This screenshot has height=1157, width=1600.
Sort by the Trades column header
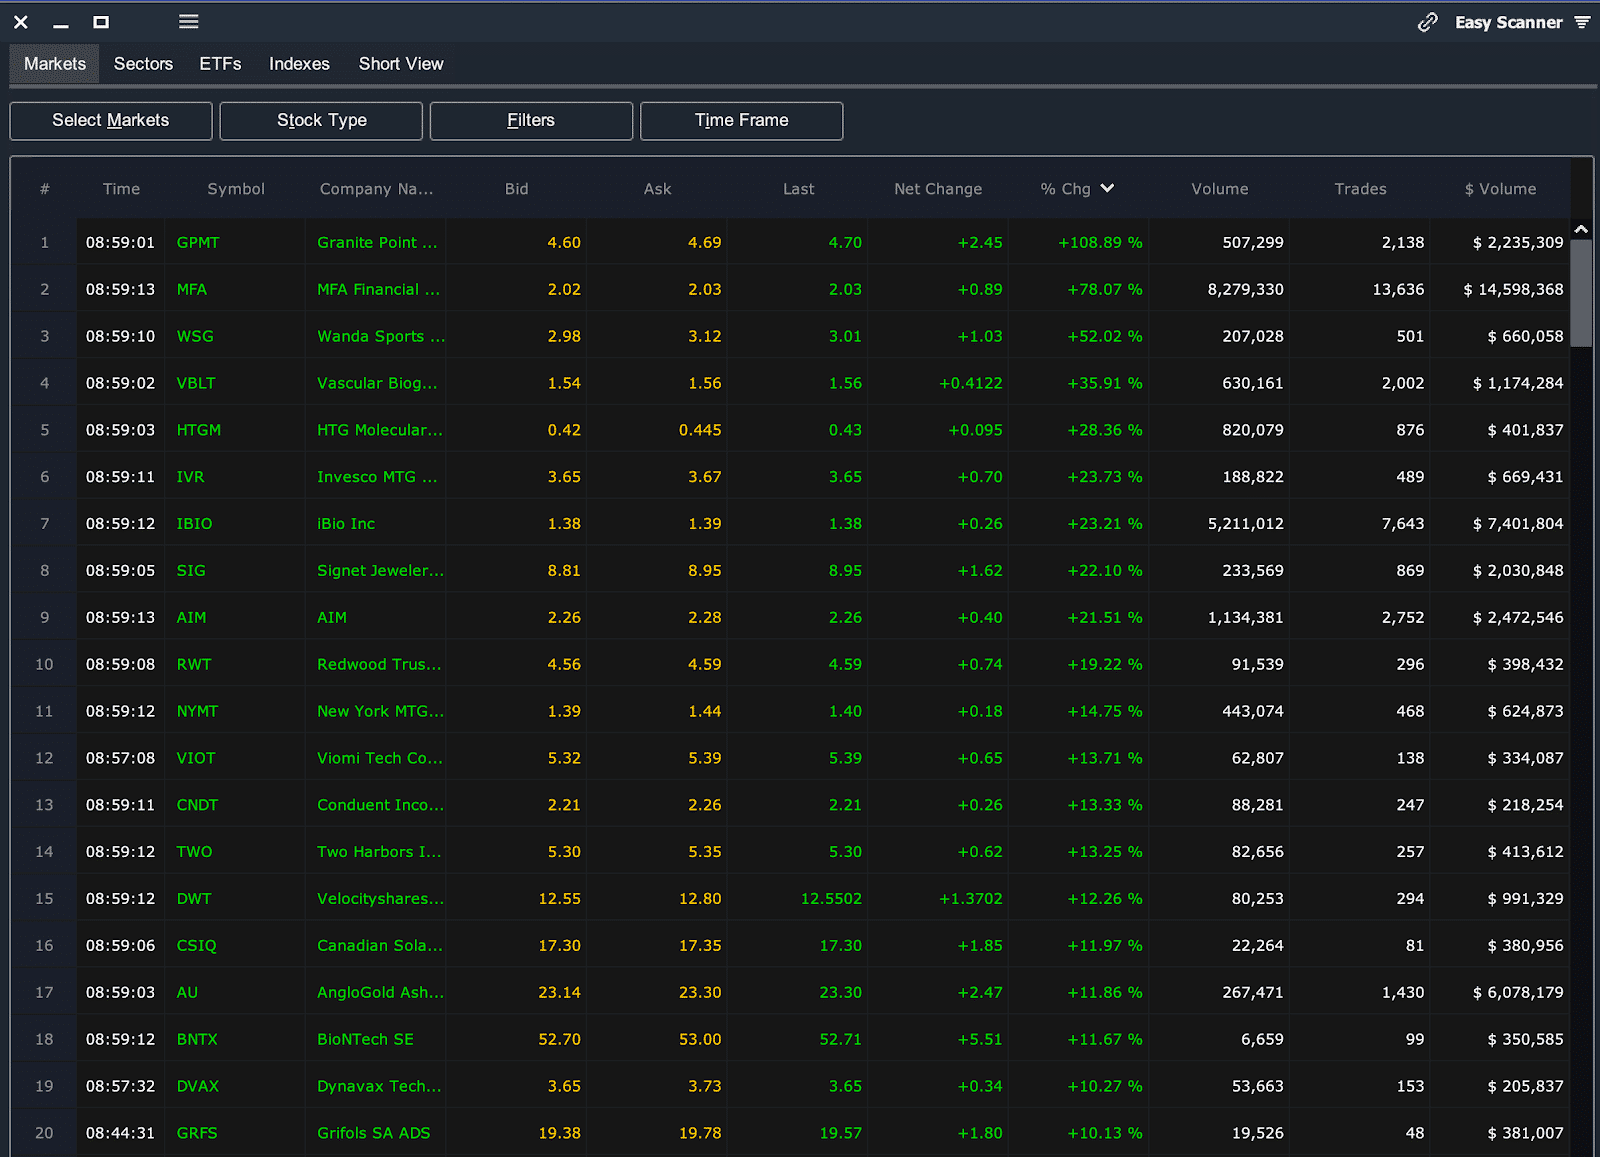pyautogui.click(x=1360, y=189)
